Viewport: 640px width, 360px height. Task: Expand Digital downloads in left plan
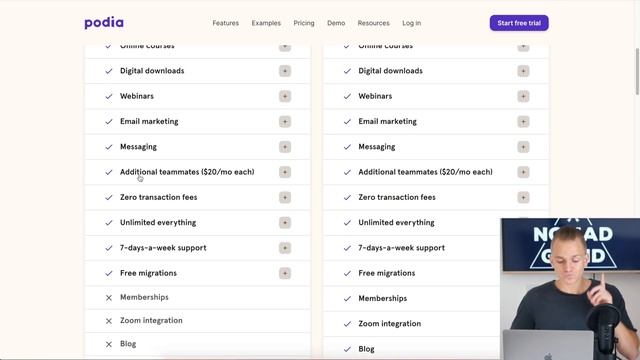(285, 71)
